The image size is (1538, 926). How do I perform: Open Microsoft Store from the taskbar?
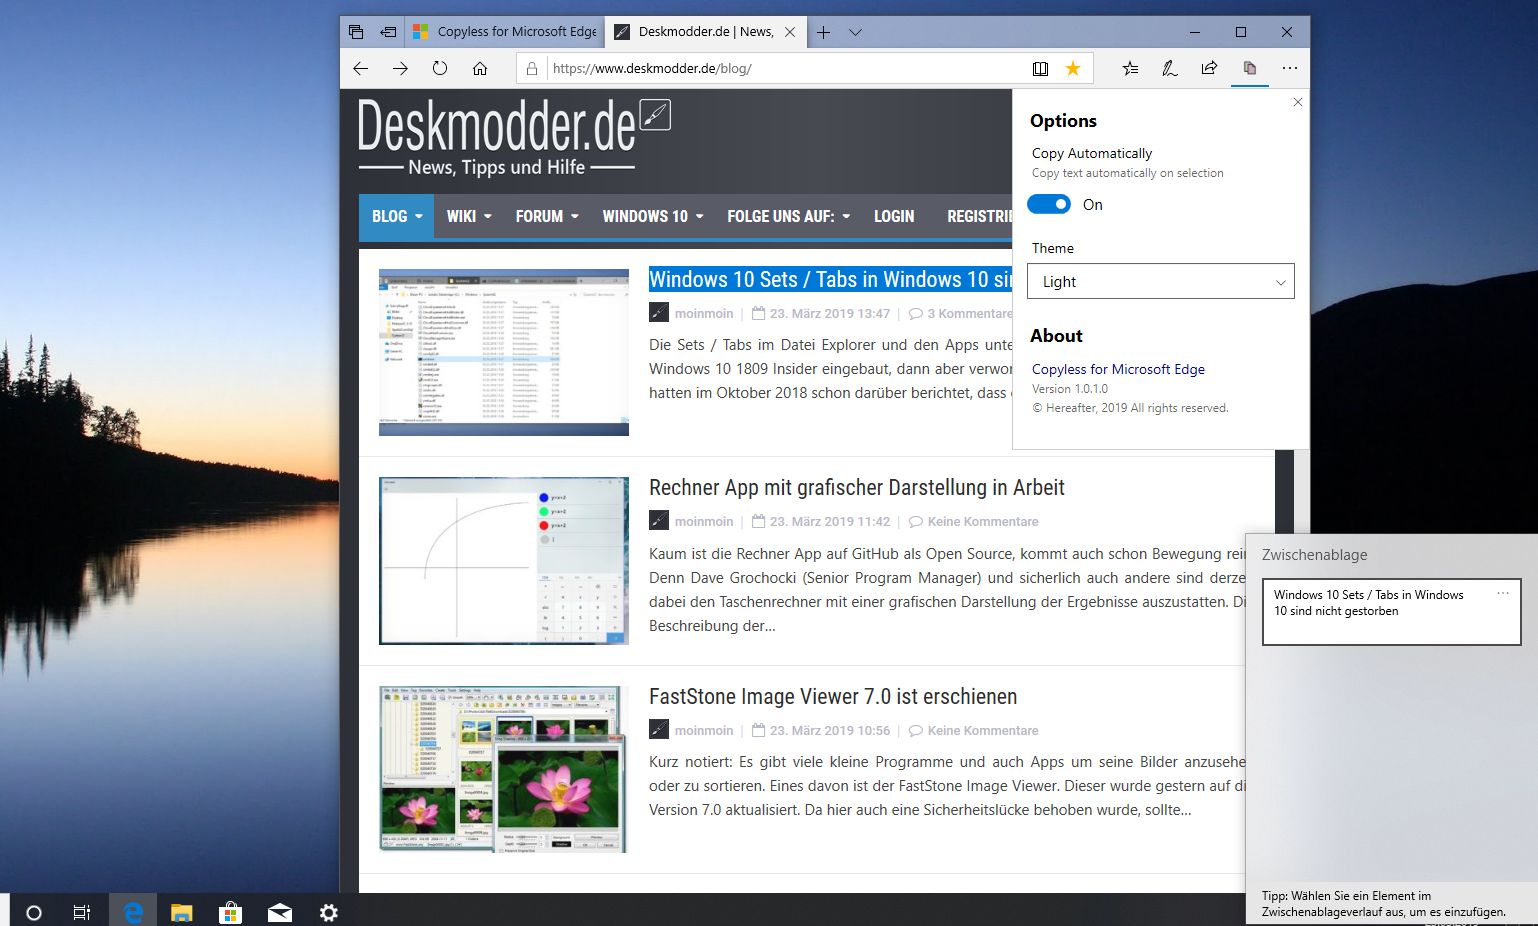tap(230, 912)
